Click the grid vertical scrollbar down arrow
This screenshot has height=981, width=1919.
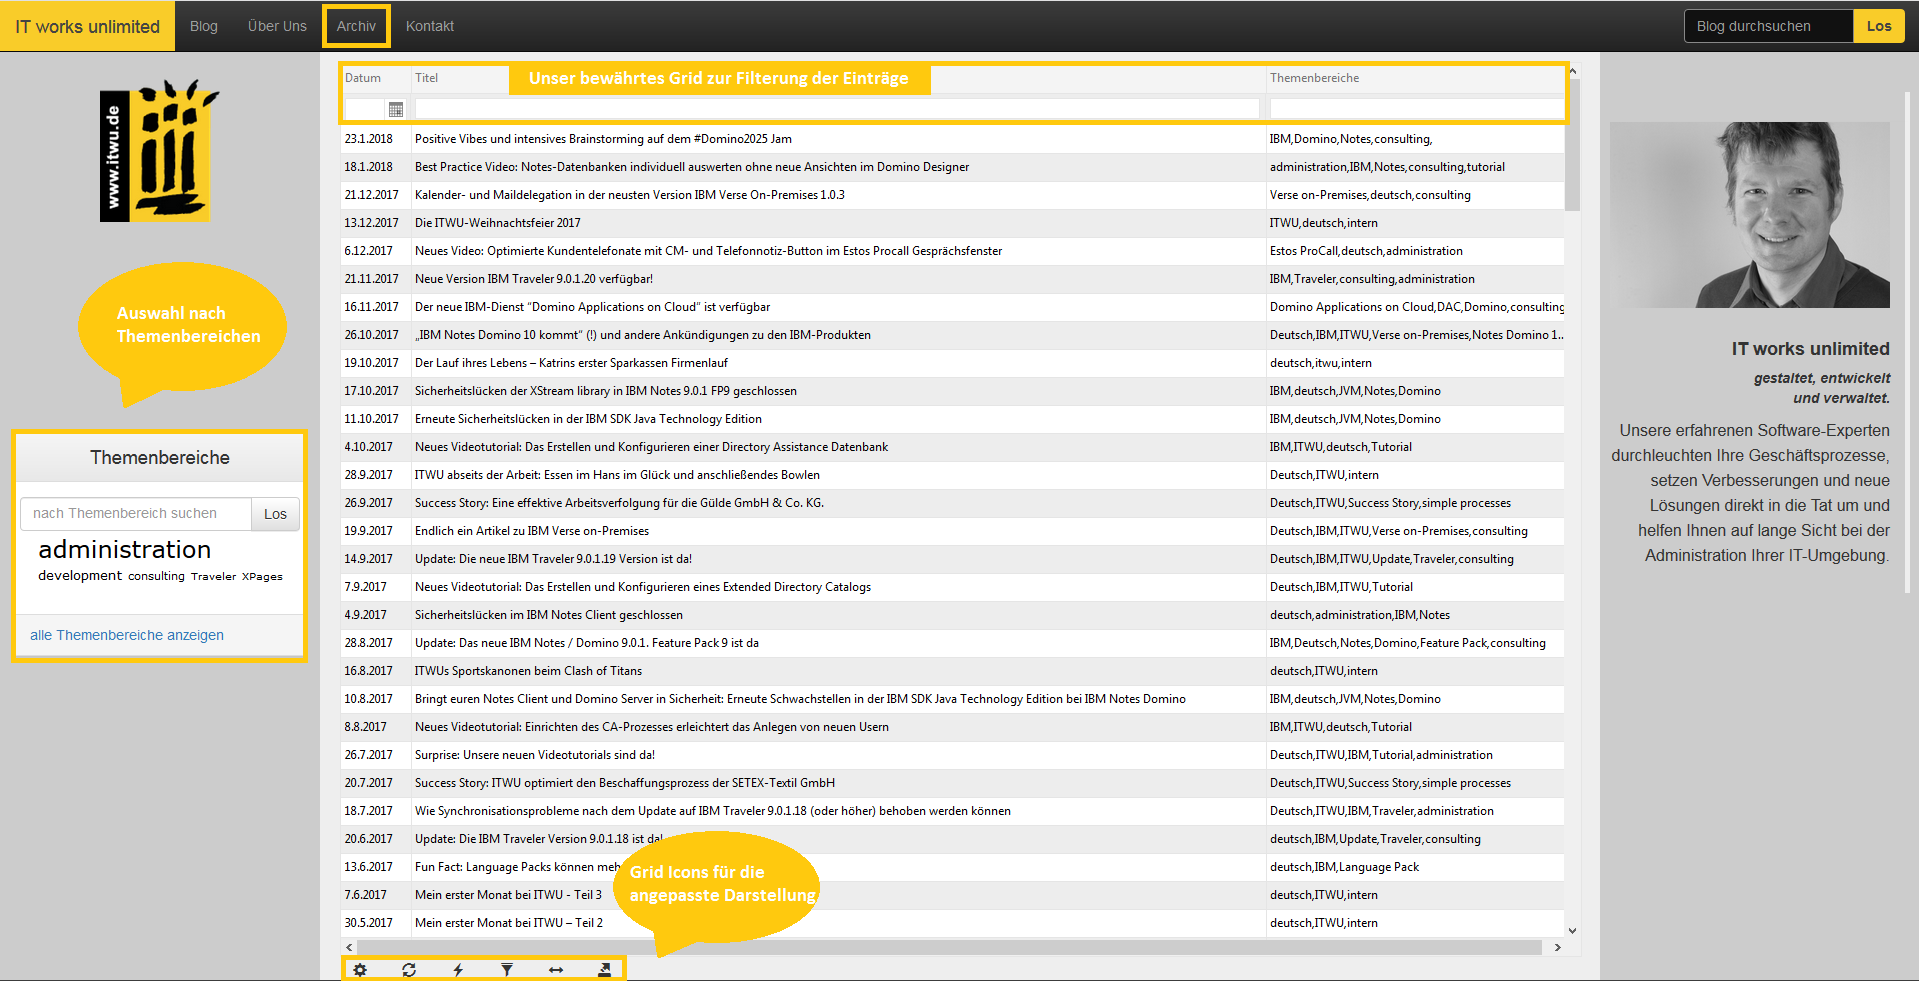(x=1572, y=930)
